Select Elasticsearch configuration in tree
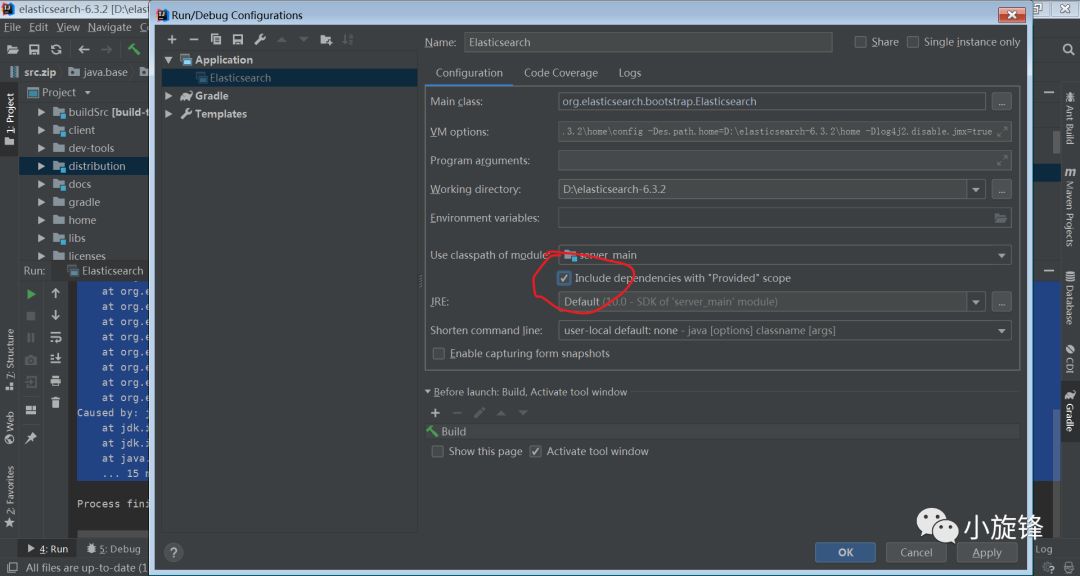The height and width of the screenshot is (576, 1080). [x=289, y=78]
